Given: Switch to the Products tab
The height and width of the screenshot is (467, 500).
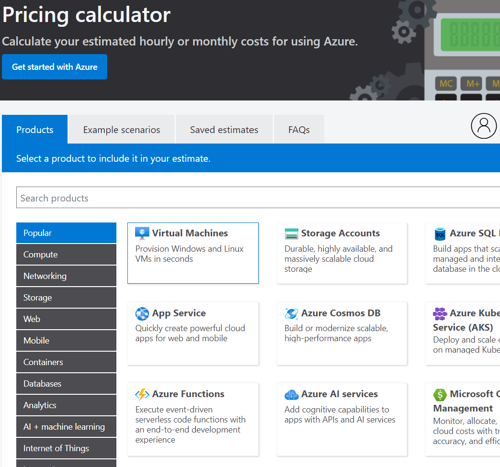Looking at the screenshot, I should (x=35, y=129).
